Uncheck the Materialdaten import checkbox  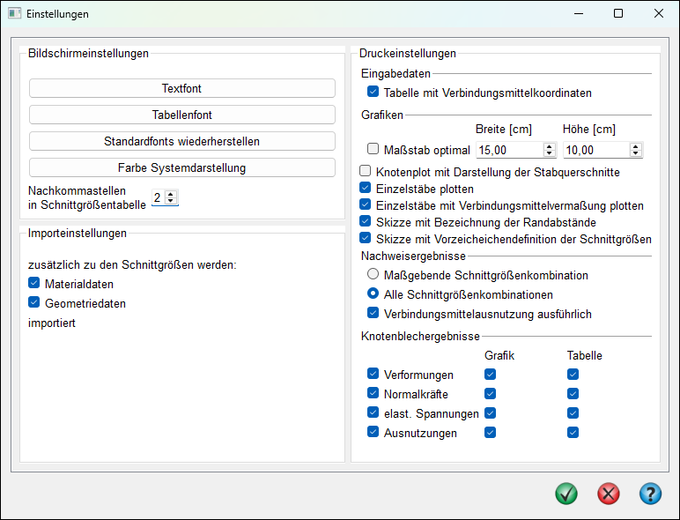click(36, 284)
